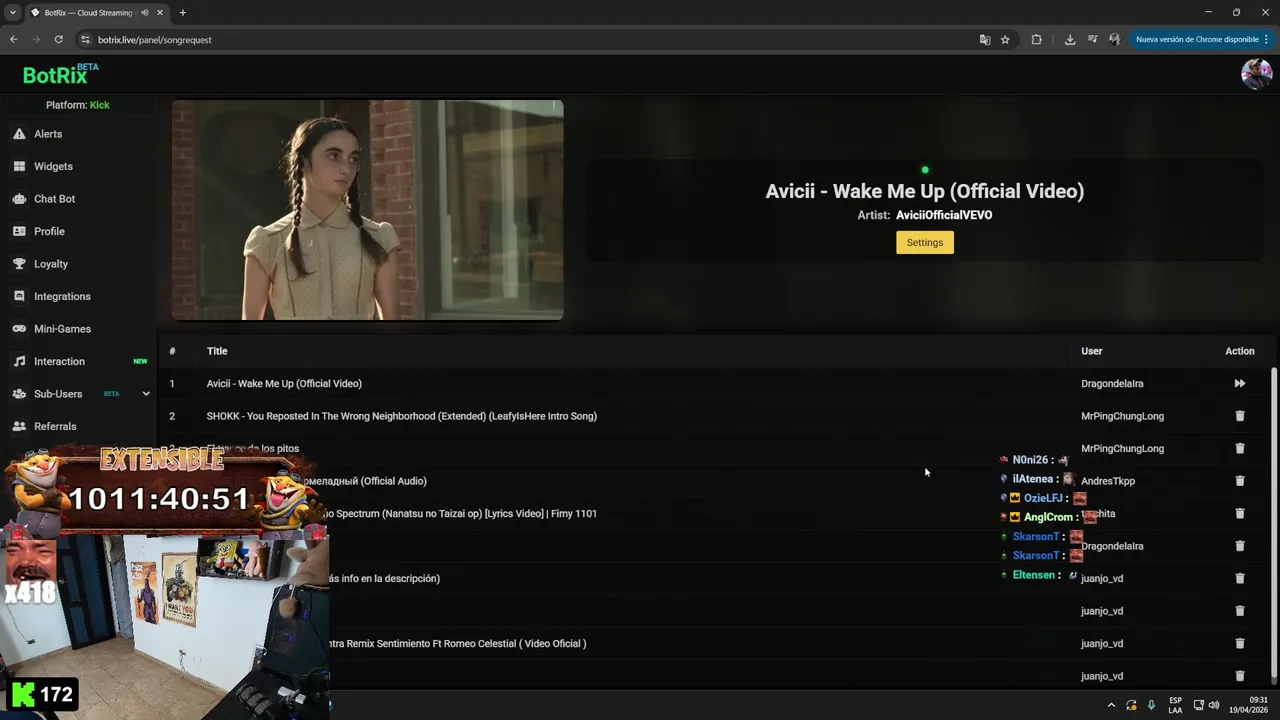Screen dimensions: 1280x720
Task: Click the now-playing heading Avicii Wake Me Up
Action: [x=925, y=191]
